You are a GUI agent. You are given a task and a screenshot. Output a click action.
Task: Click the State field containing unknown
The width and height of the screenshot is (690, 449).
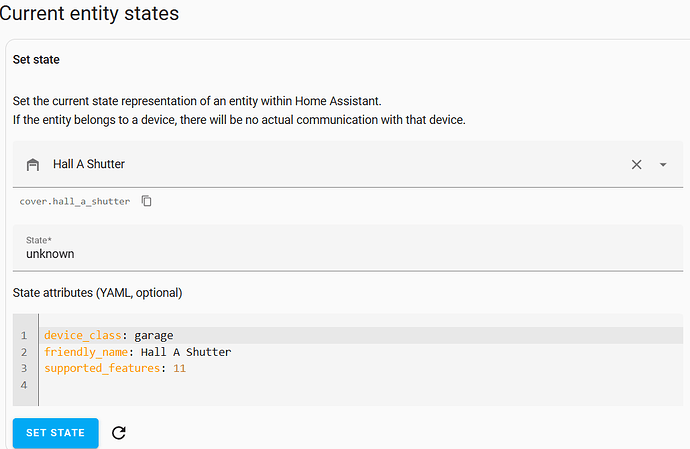click(x=348, y=248)
